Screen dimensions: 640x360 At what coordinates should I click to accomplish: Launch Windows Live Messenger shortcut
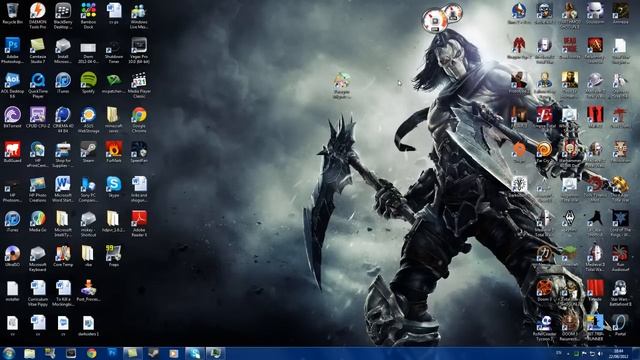point(139,16)
